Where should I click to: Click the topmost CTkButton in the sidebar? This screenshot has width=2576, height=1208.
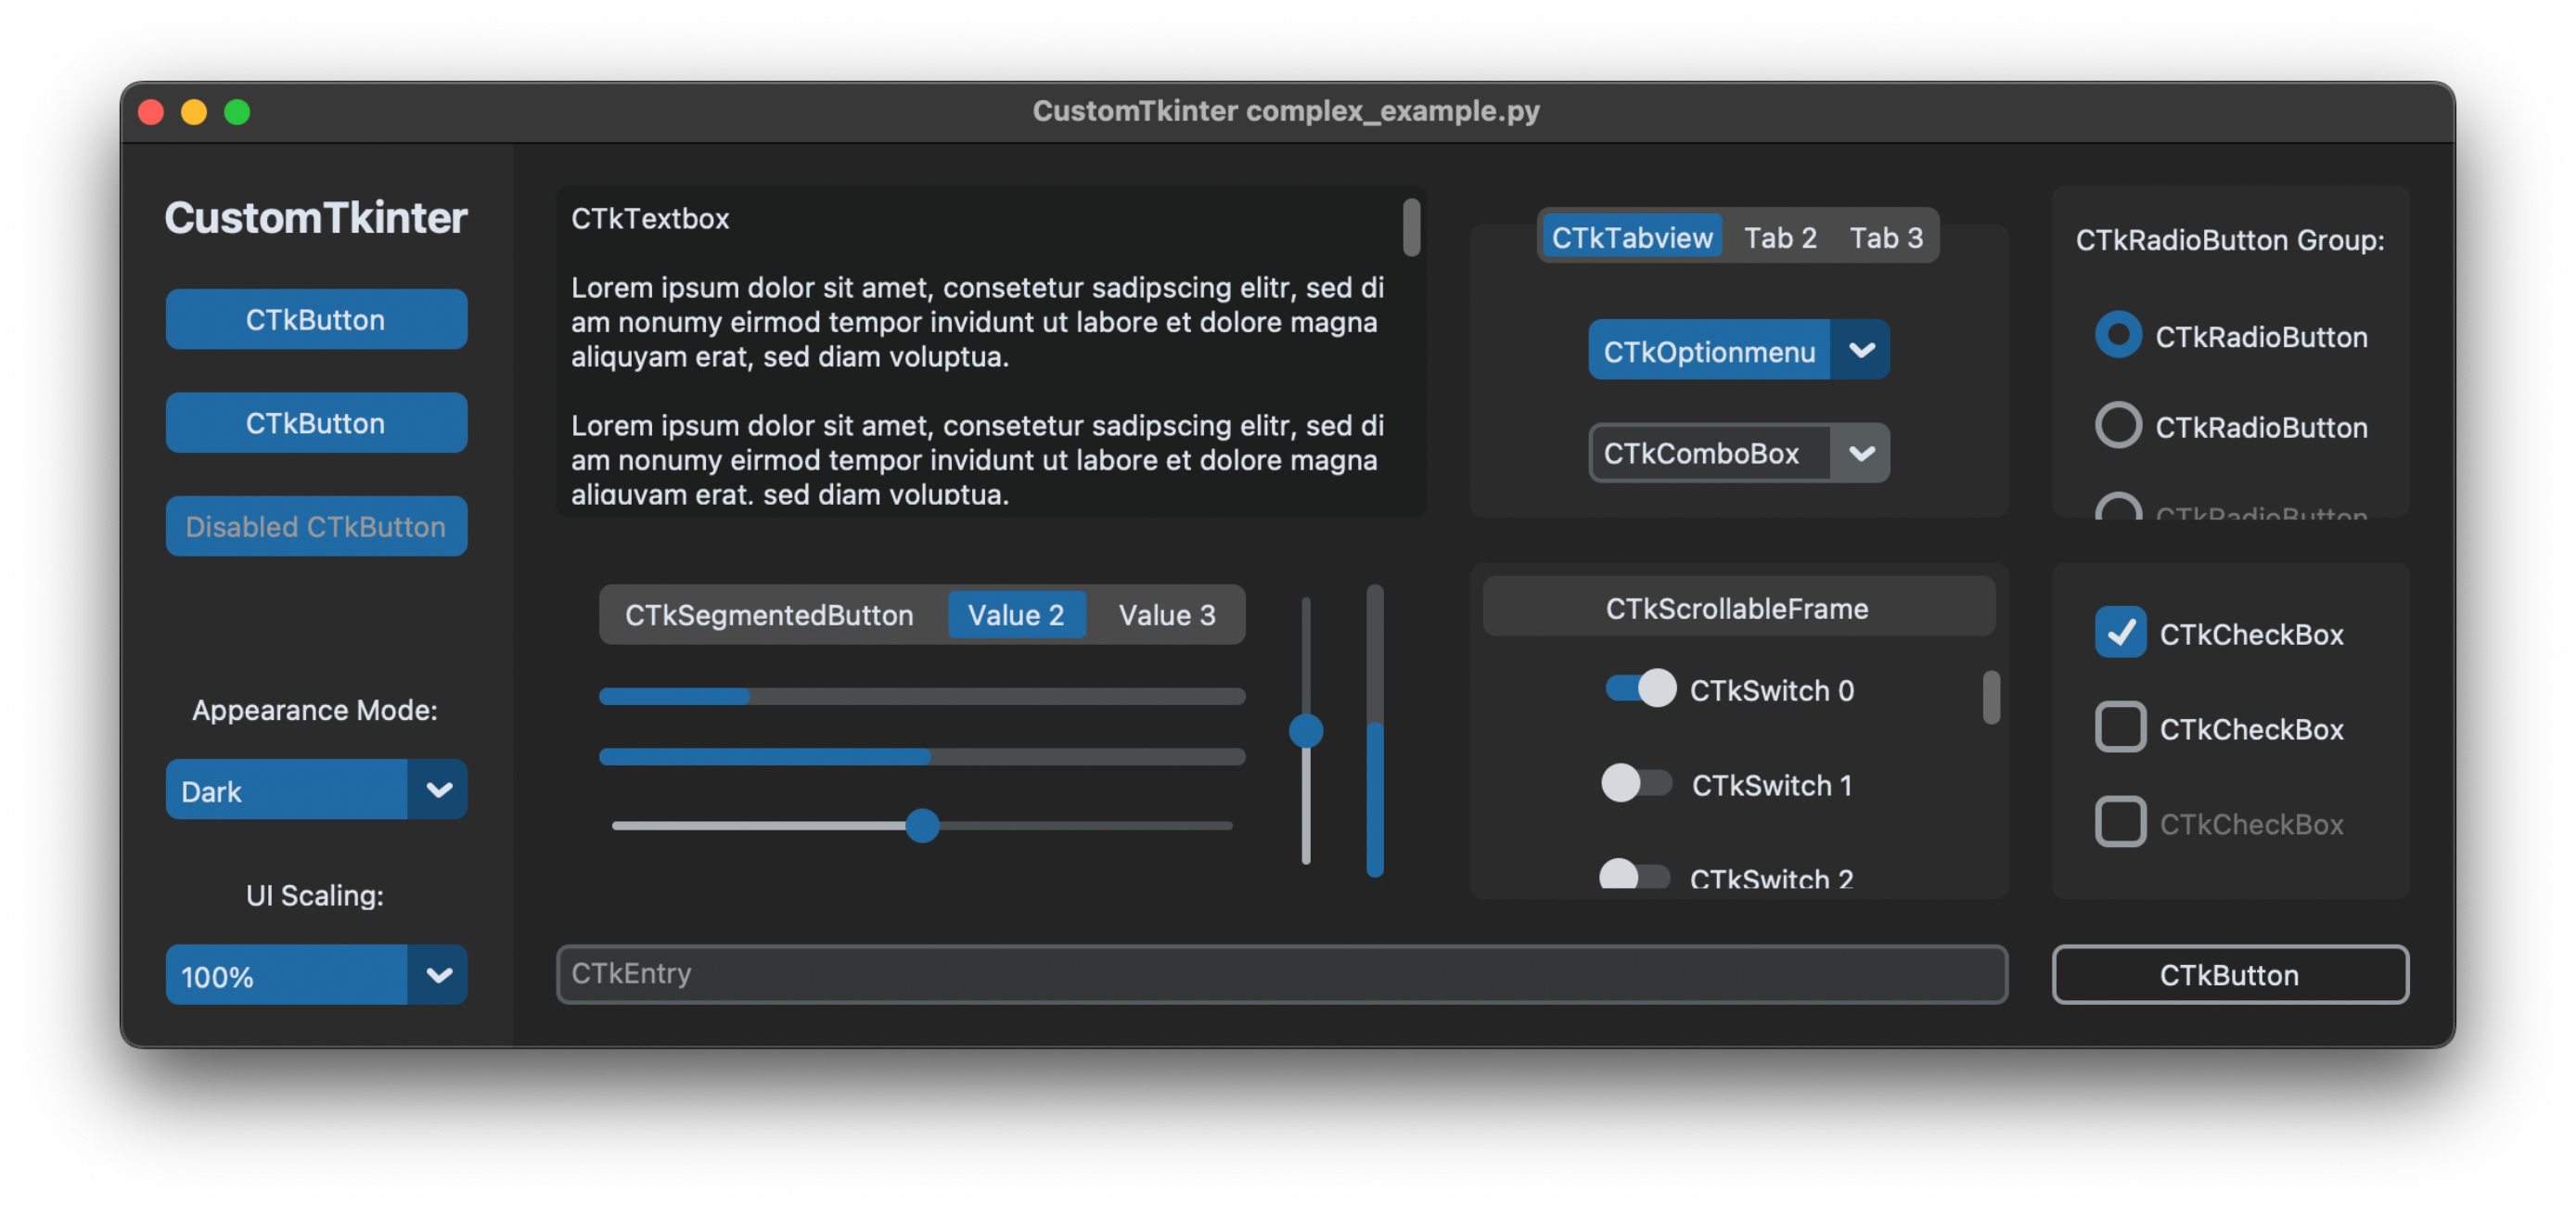316,319
